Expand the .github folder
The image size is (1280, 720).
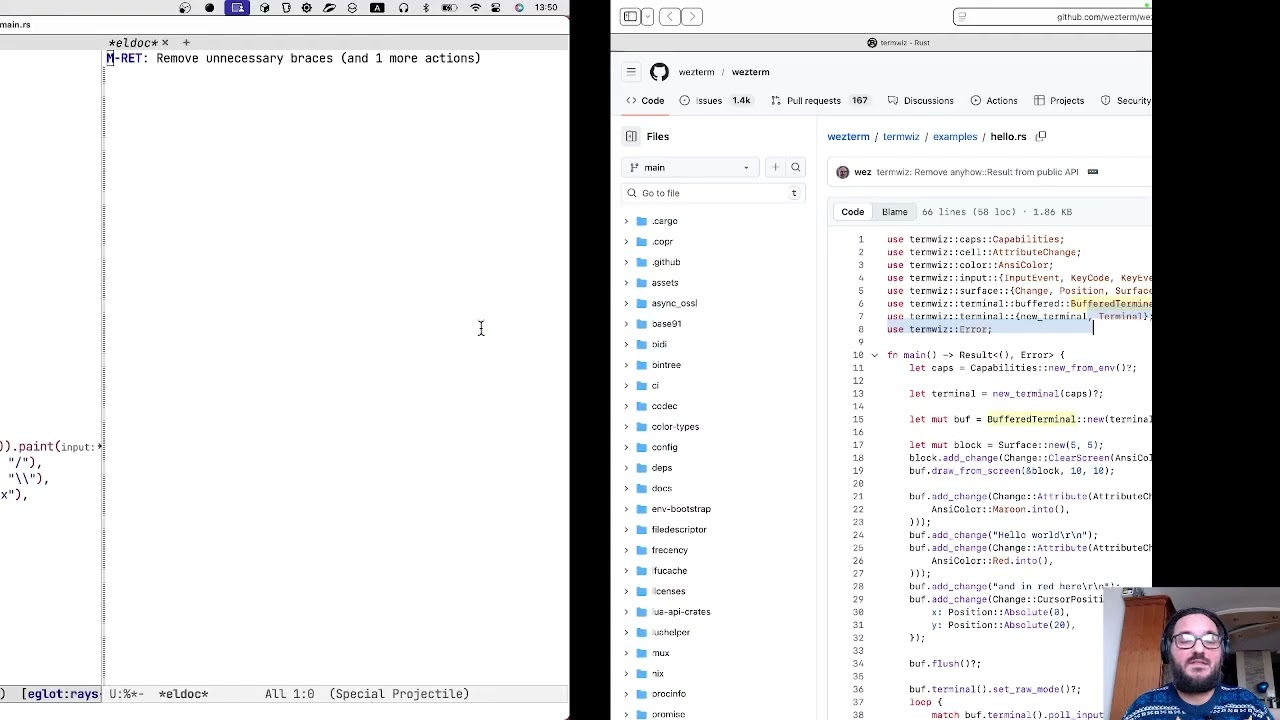coord(627,262)
